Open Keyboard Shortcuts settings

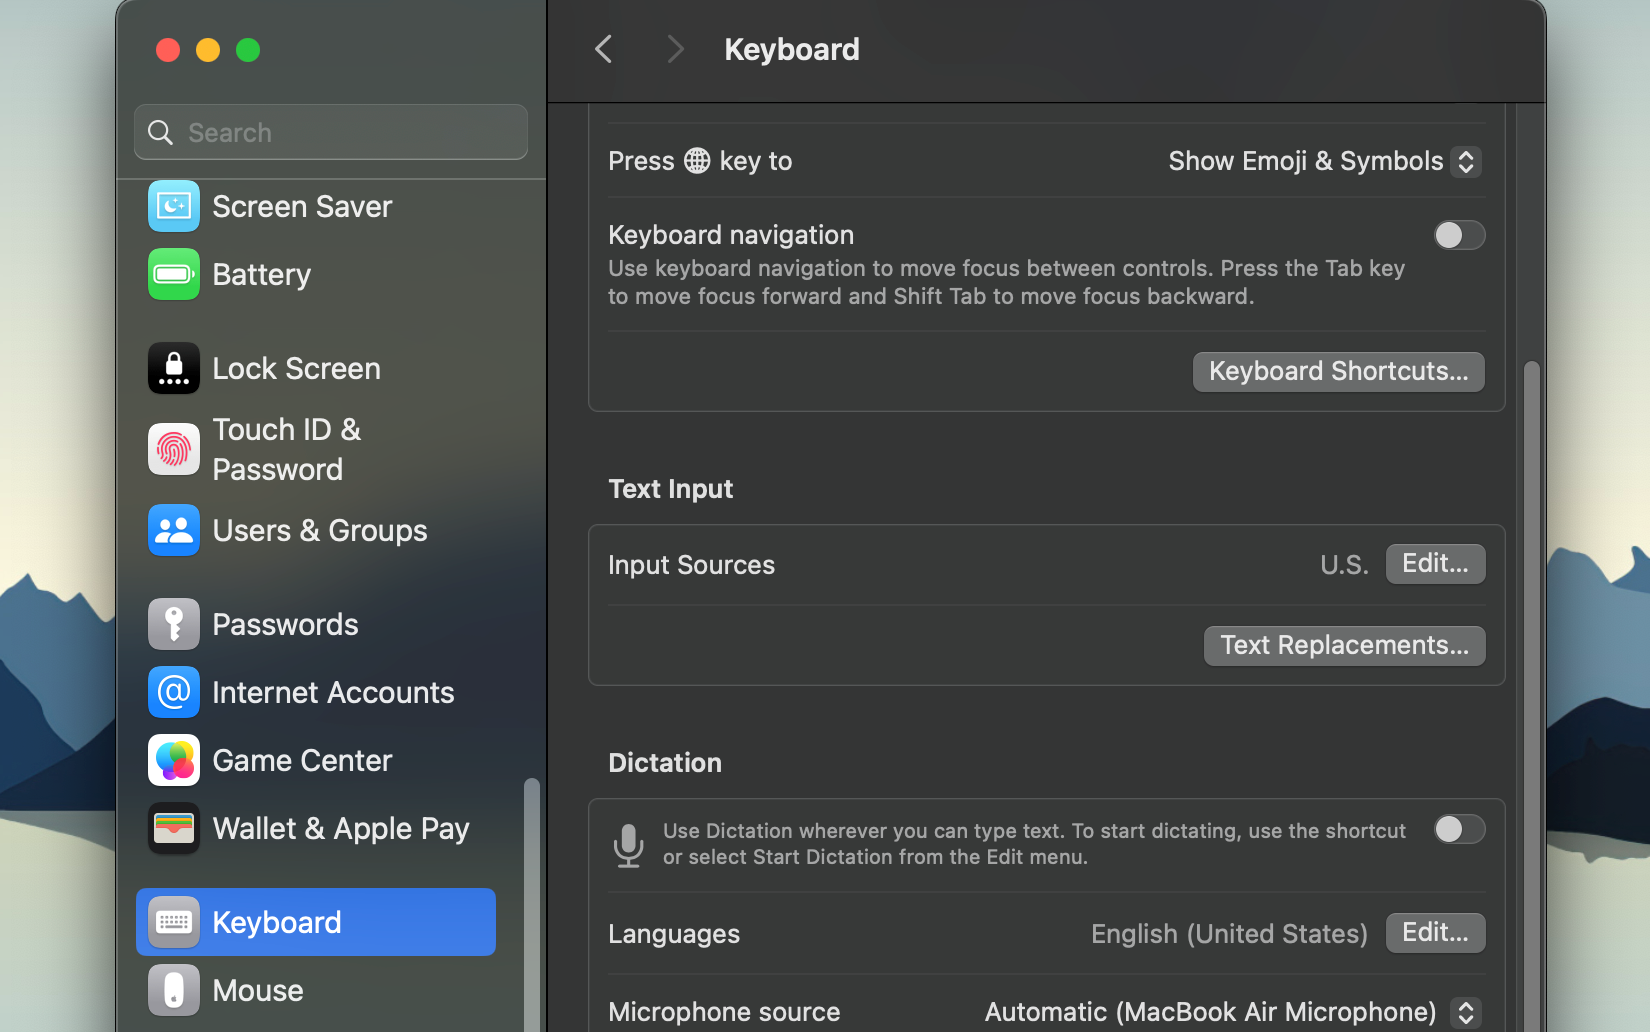1338,371
